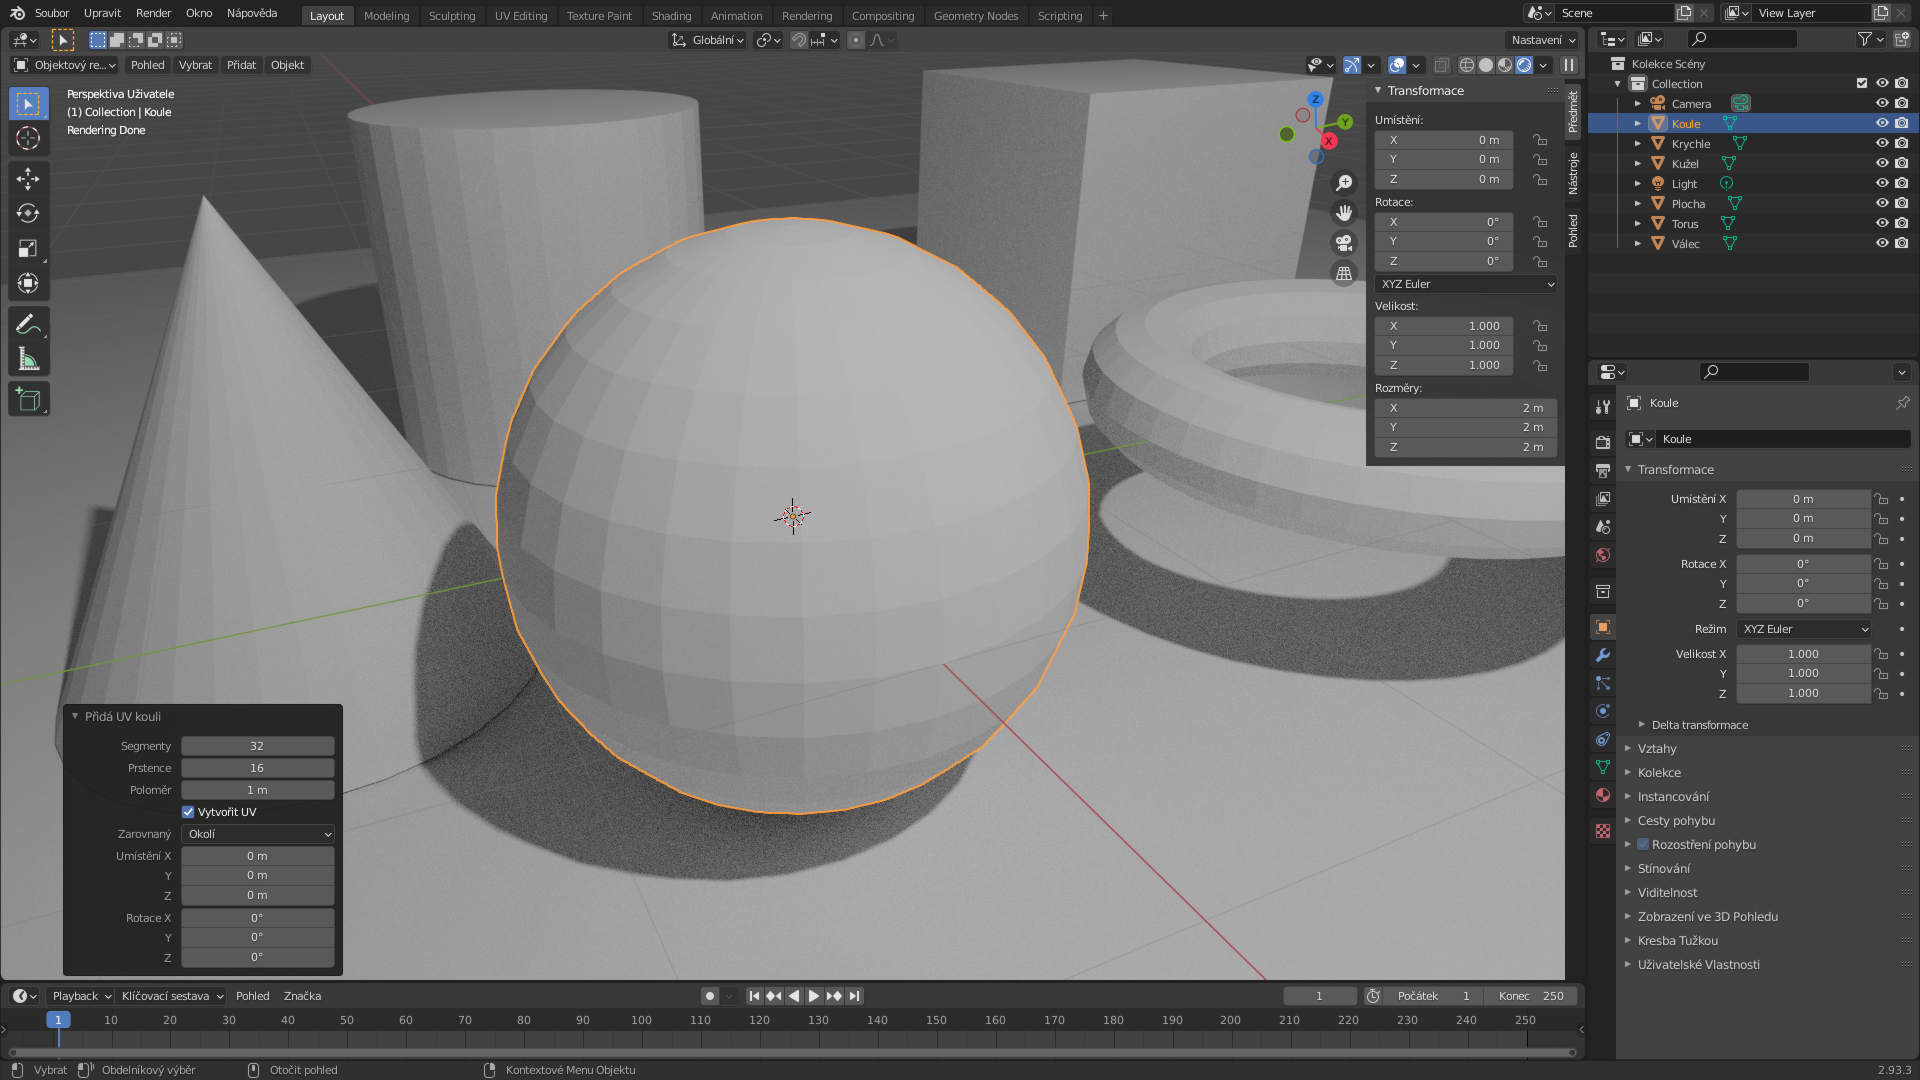Open Physics properties tab icon
This screenshot has width=1920, height=1080.
(x=1603, y=711)
